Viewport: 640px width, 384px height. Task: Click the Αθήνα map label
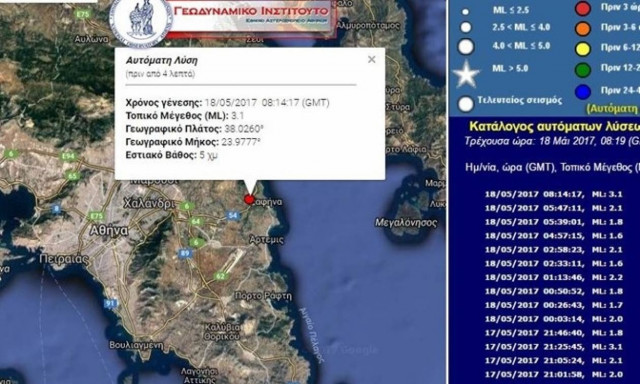tap(109, 231)
